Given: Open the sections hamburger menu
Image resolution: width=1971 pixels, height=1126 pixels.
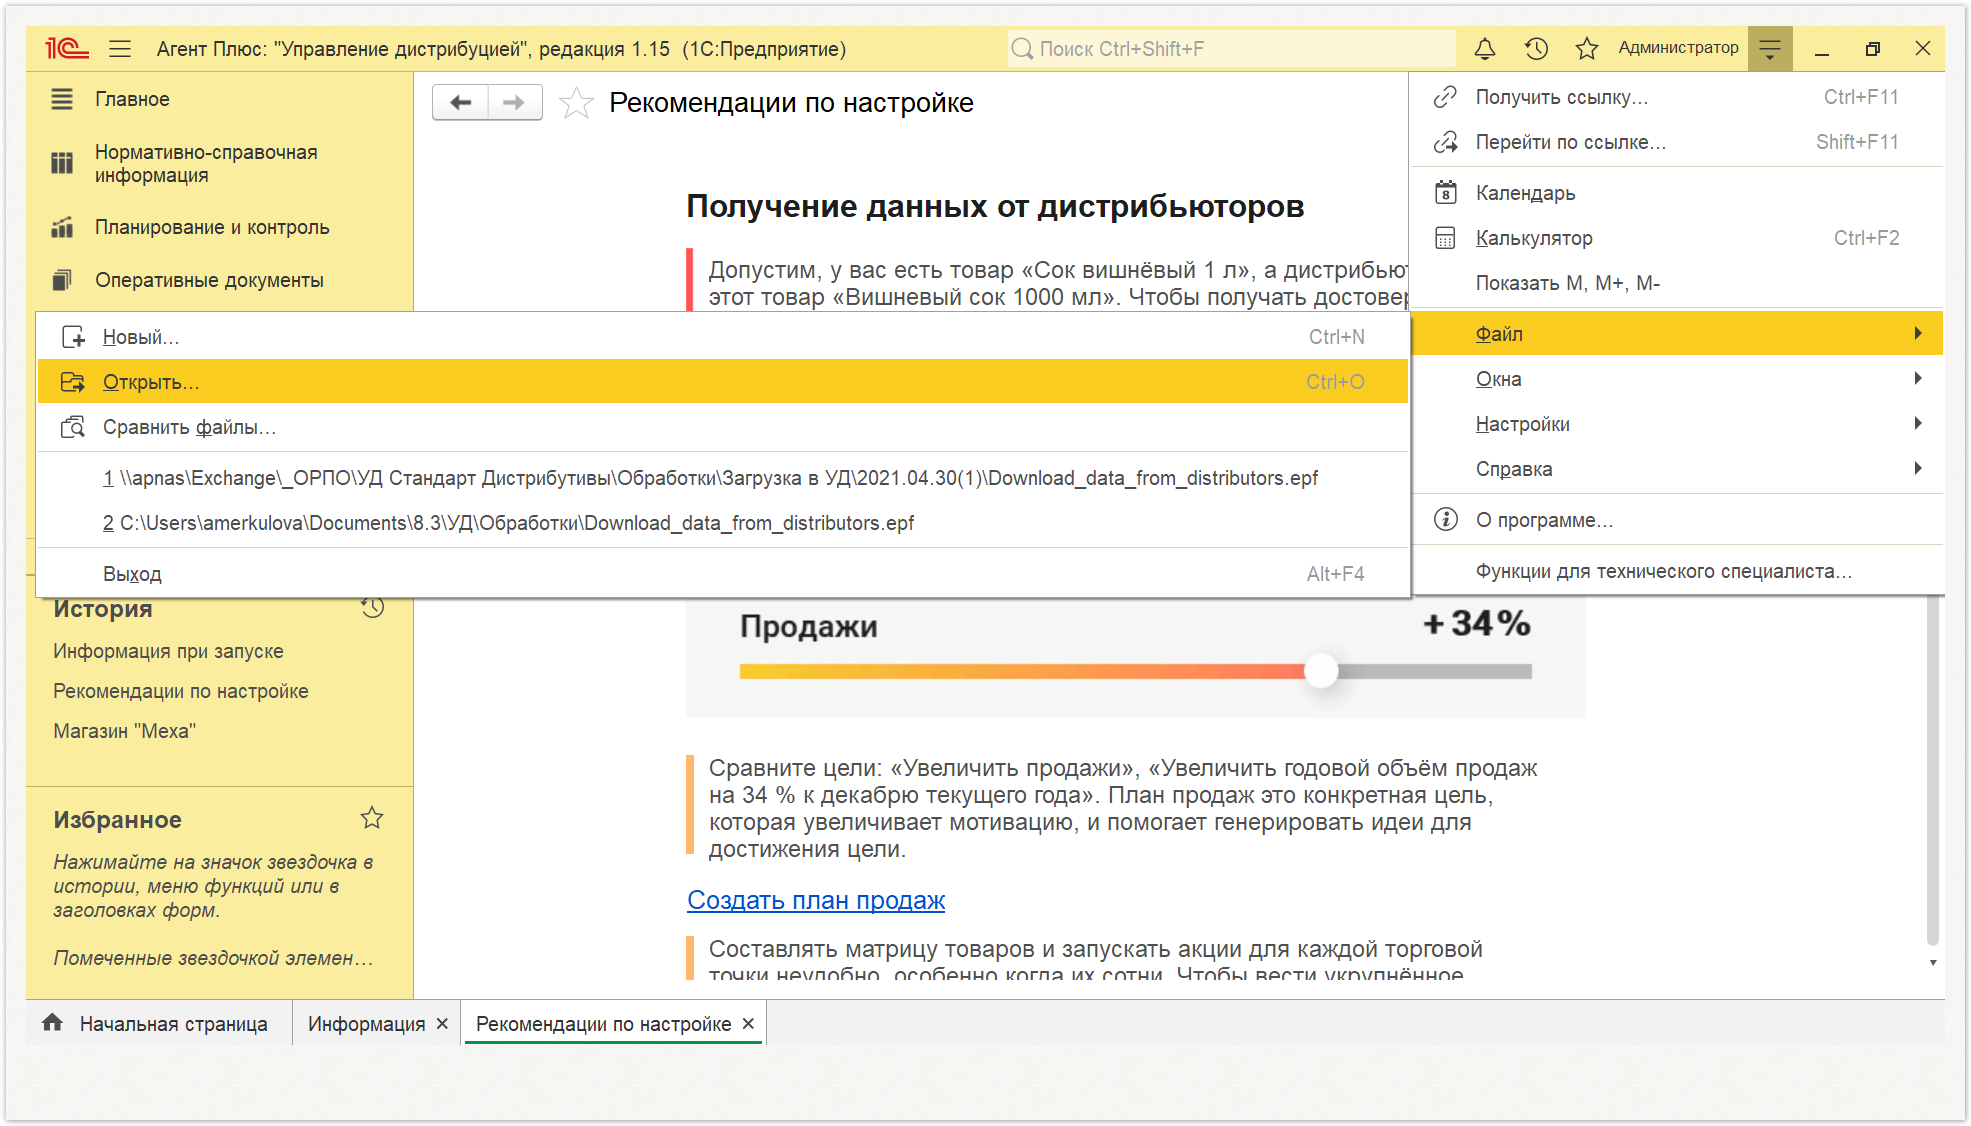Looking at the screenshot, I should coord(120,48).
